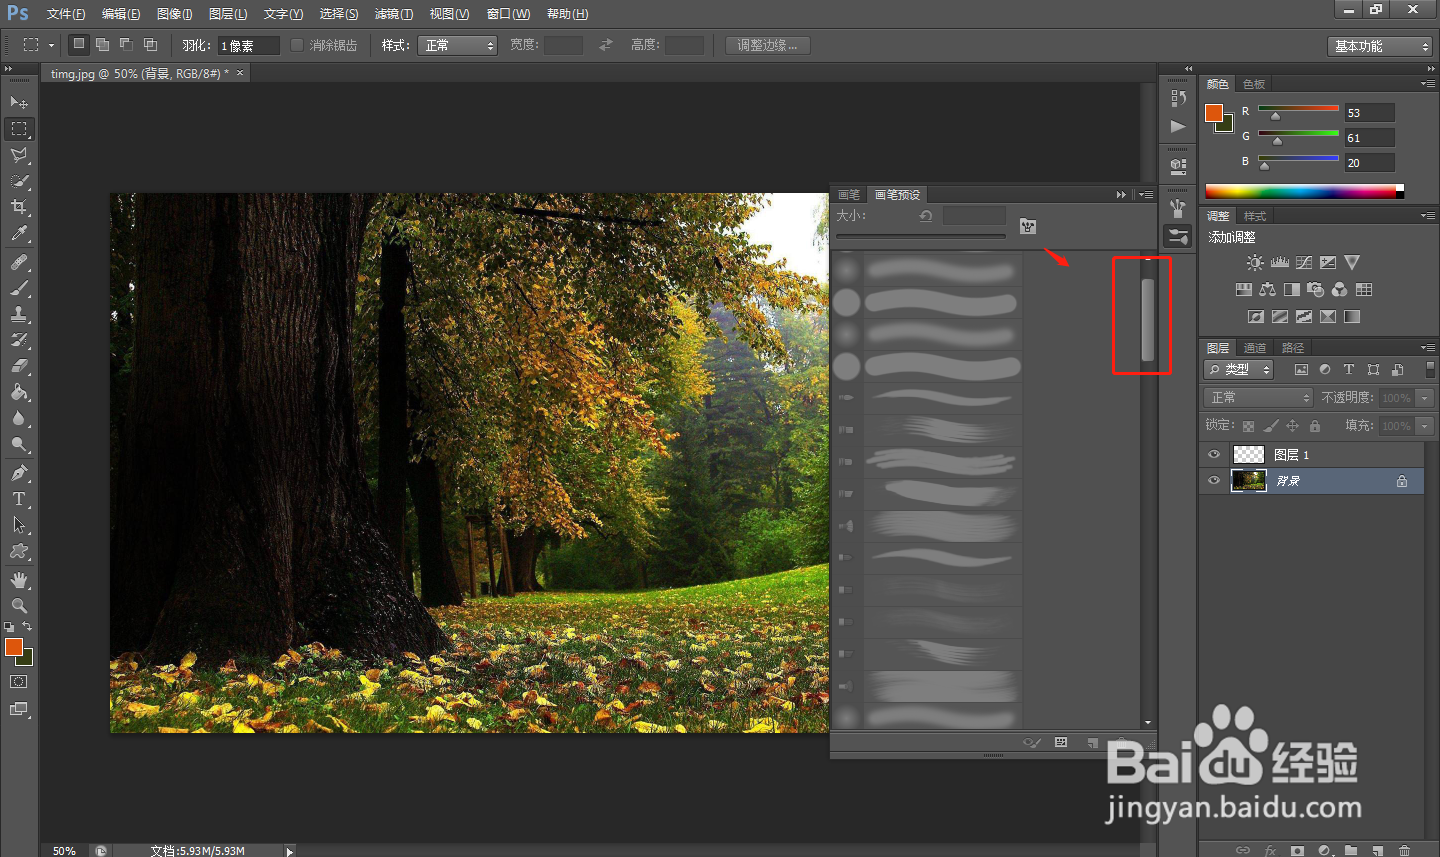Open the layer 类型 filter dropdown

click(1239, 370)
